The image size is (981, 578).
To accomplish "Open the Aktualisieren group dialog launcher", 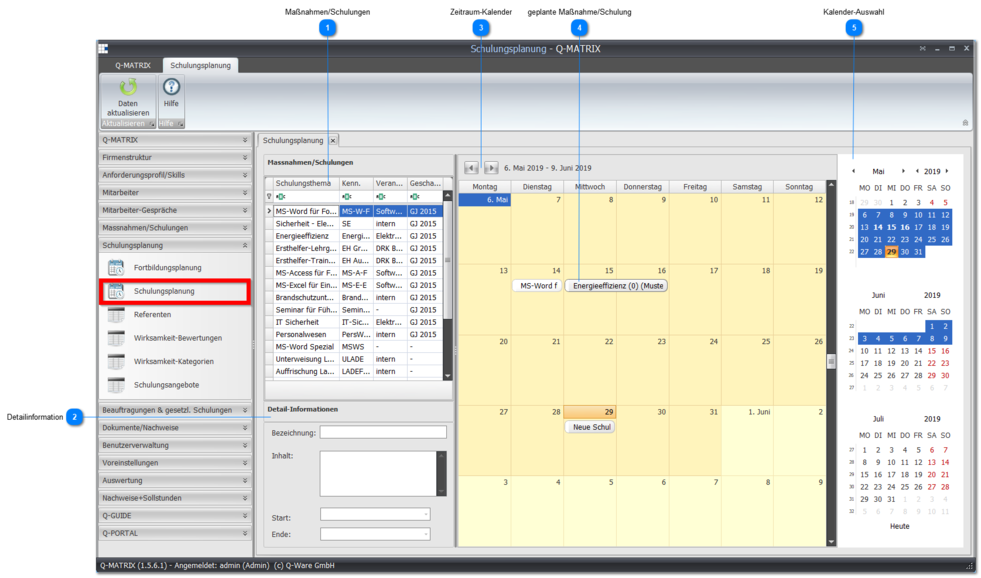I will [x=151, y=124].
